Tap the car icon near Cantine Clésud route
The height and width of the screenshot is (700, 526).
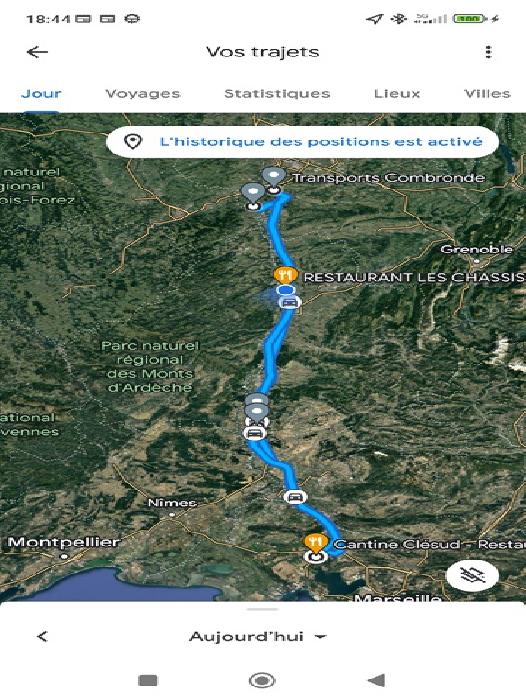[295, 496]
